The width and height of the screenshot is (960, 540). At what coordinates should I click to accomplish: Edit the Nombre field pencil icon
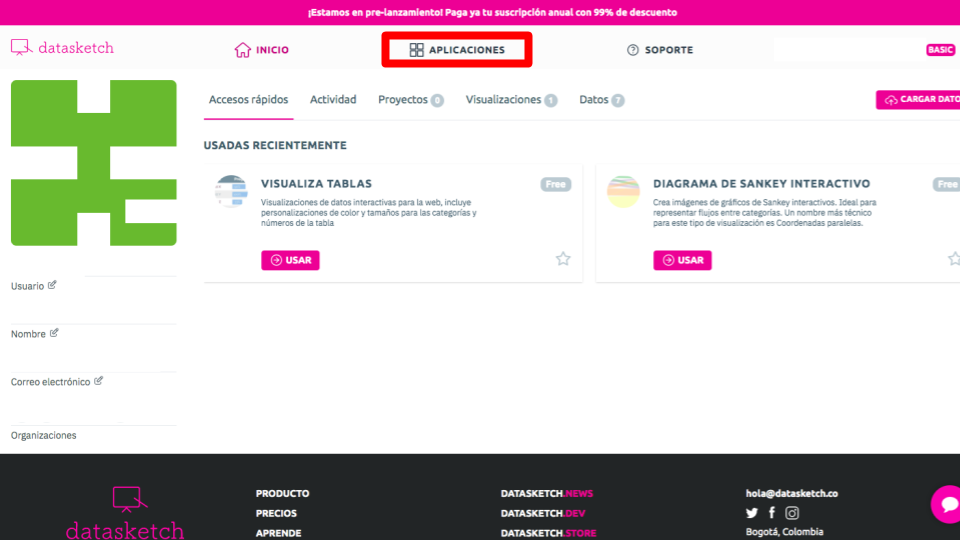pos(54,333)
